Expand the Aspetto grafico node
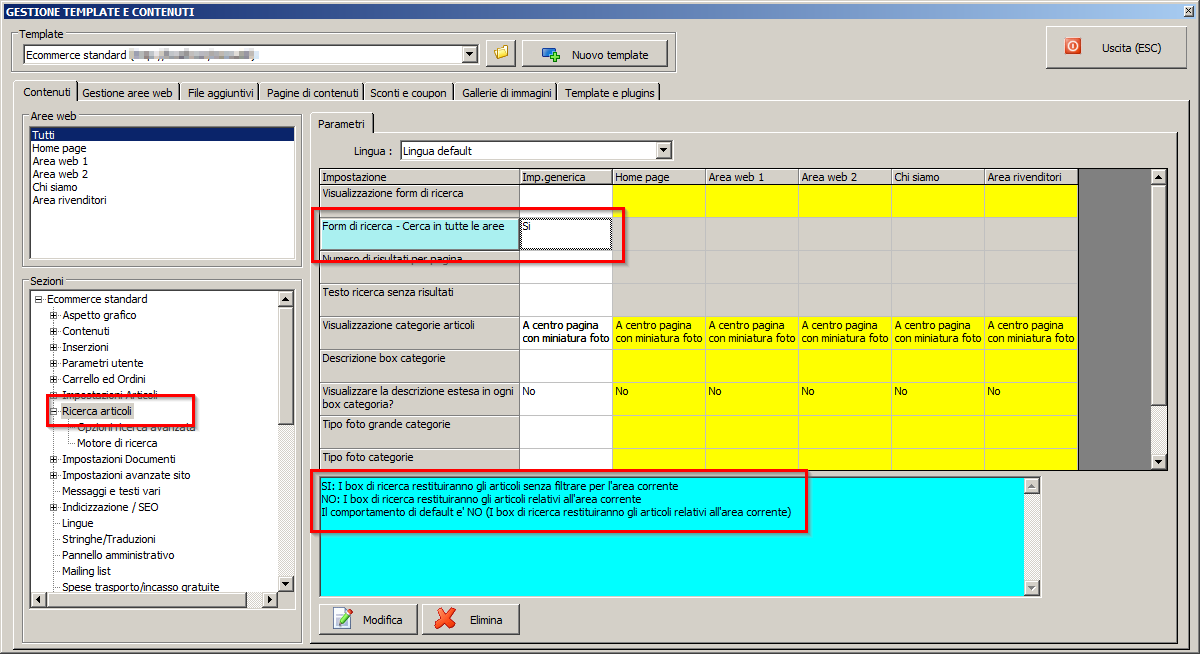The width and height of the screenshot is (1200, 654). pyautogui.click(x=54, y=315)
